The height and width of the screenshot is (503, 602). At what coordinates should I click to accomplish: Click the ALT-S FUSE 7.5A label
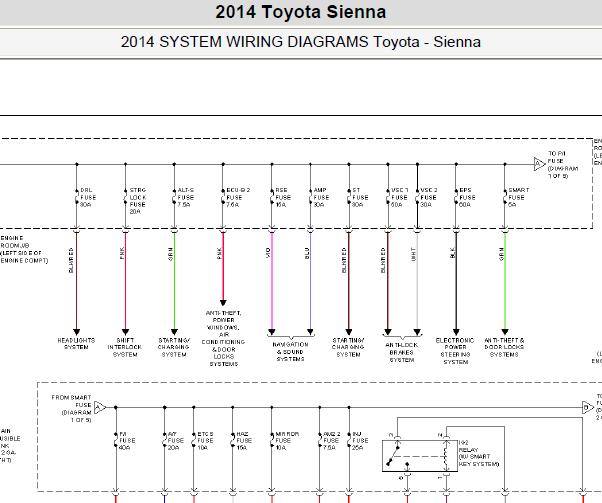click(185, 197)
